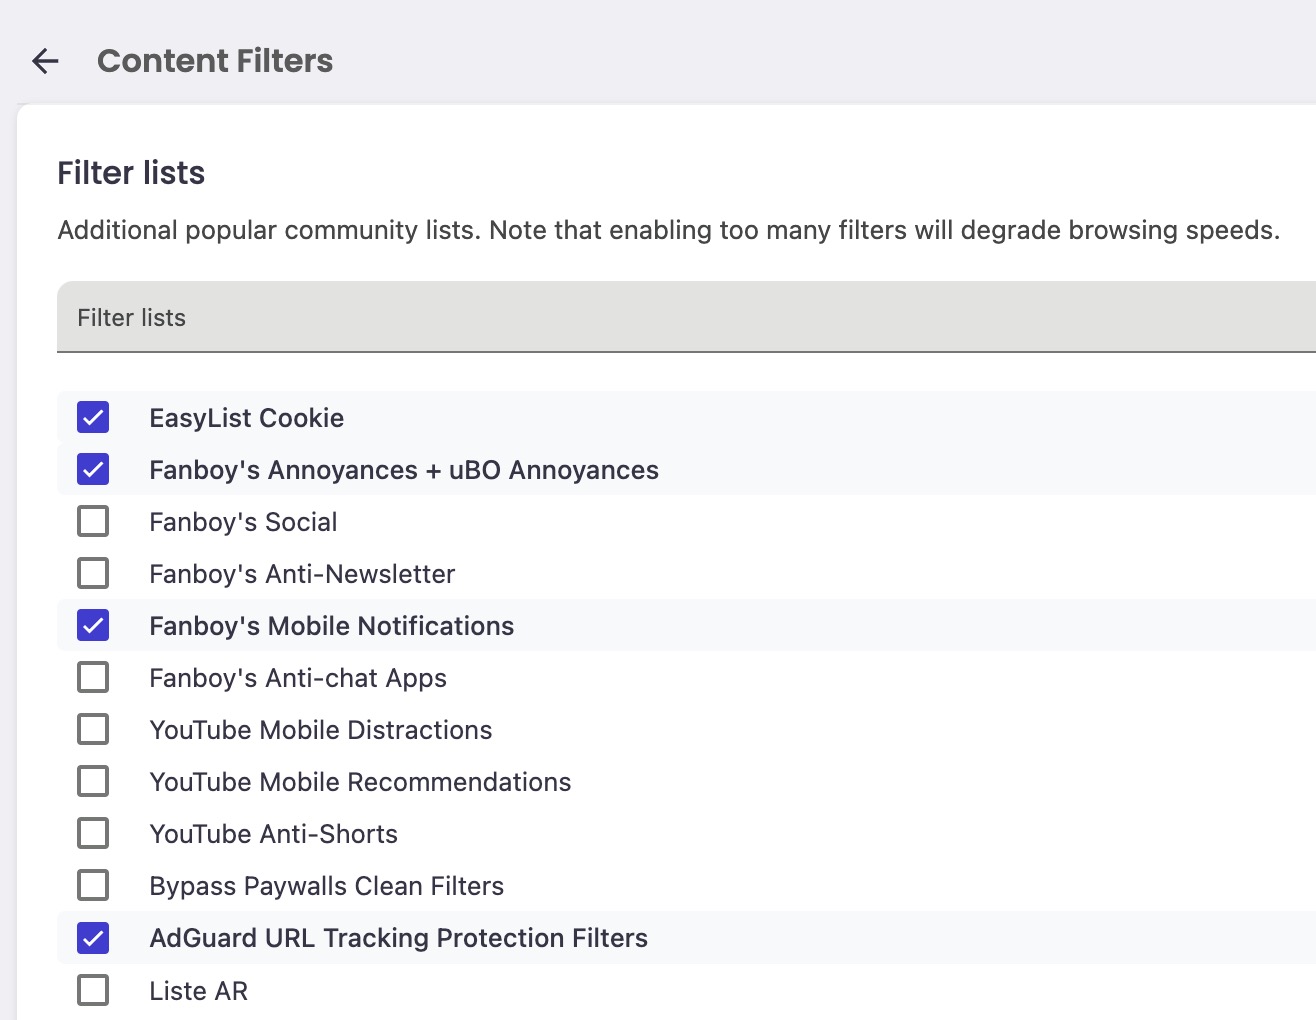The image size is (1316, 1020).
Task: Check the Fanboy's Anti-chat Apps box
Action: click(93, 677)
